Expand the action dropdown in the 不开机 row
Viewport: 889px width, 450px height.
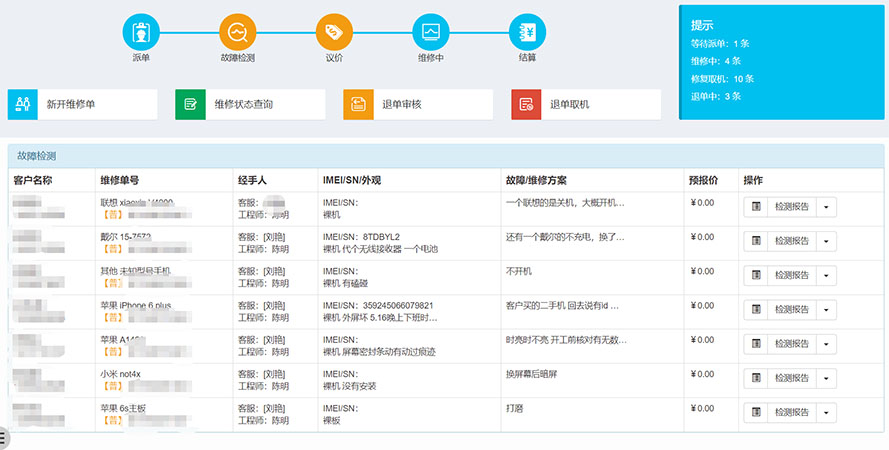(x=826, y=275)
